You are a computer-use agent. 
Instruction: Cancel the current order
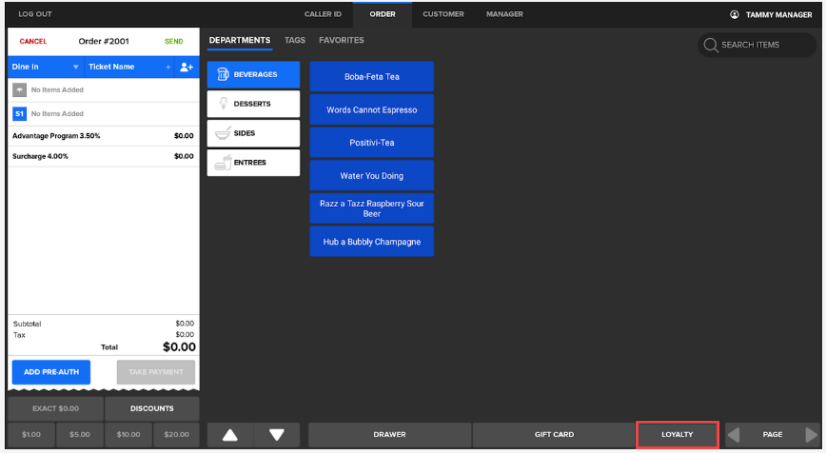pyautogui.click(x=33, y=42)
